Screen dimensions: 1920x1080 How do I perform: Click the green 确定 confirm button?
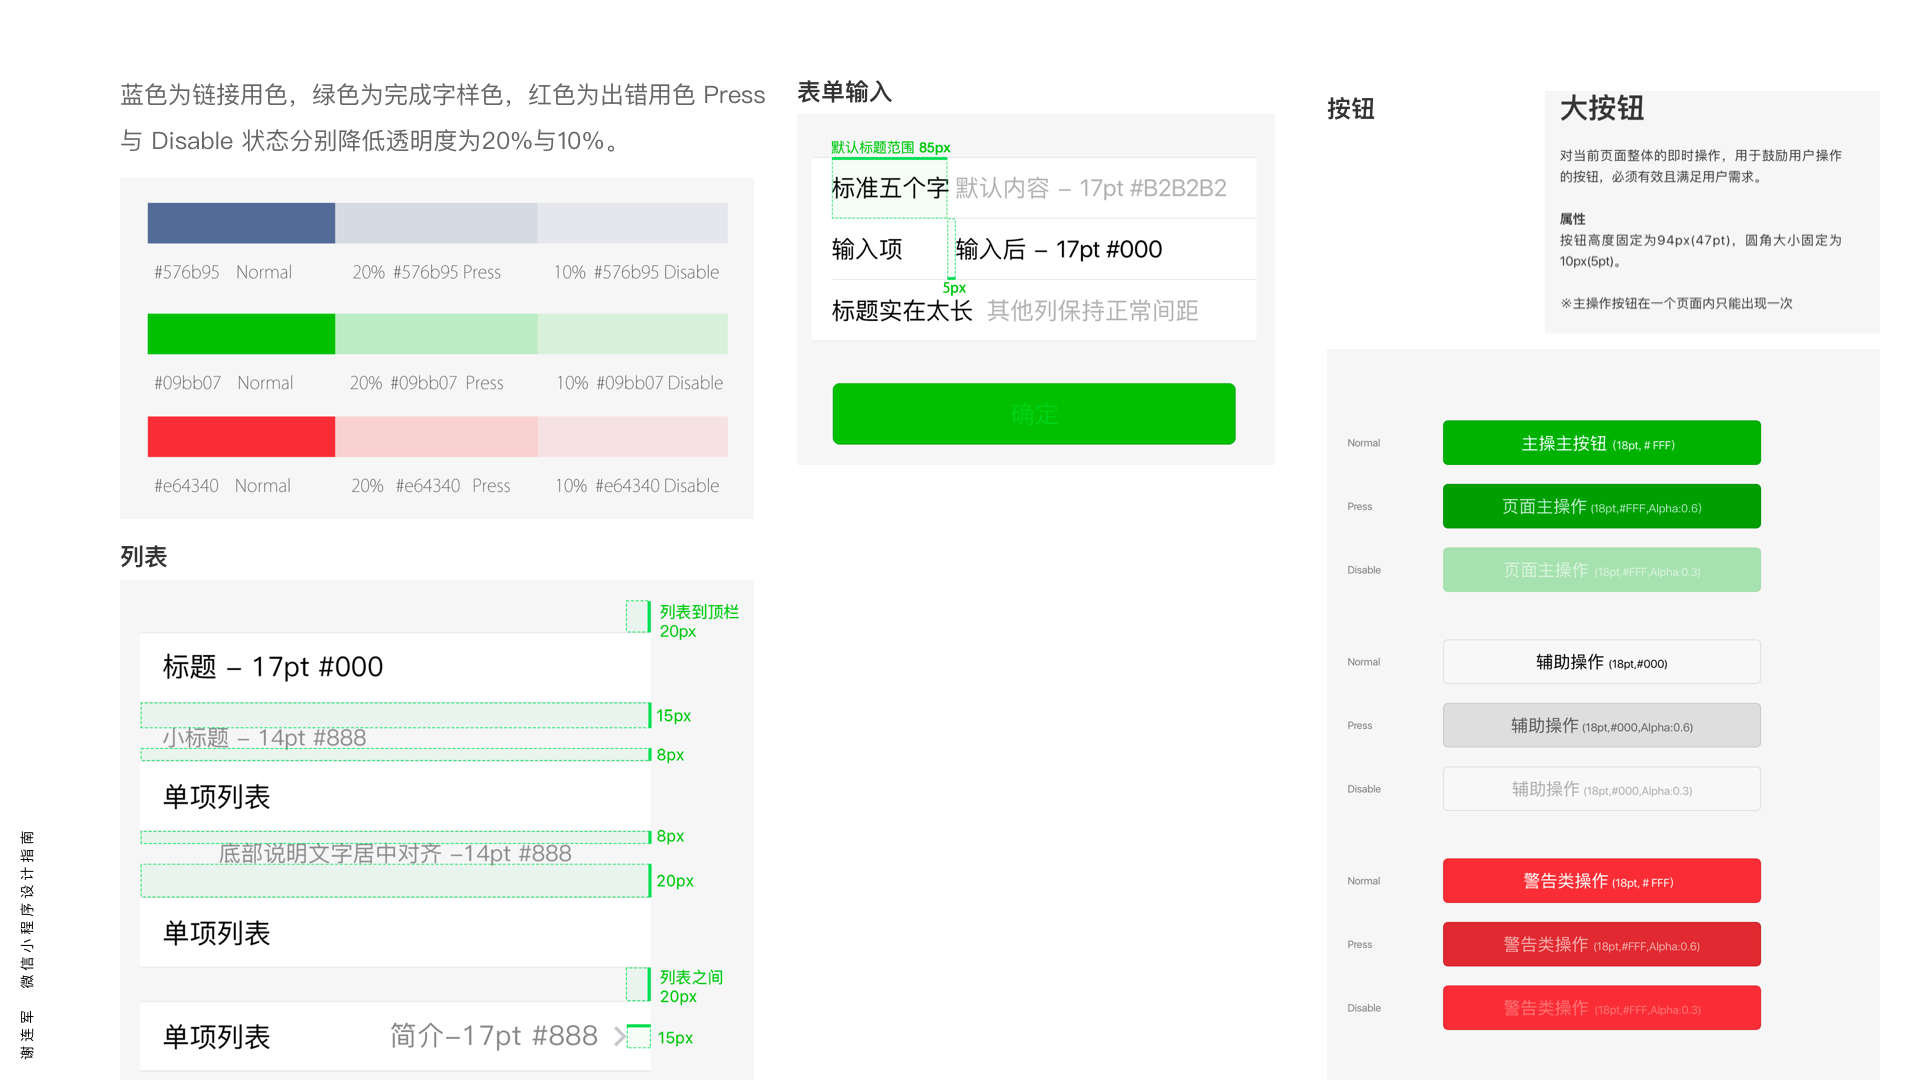pos(1033,414)
